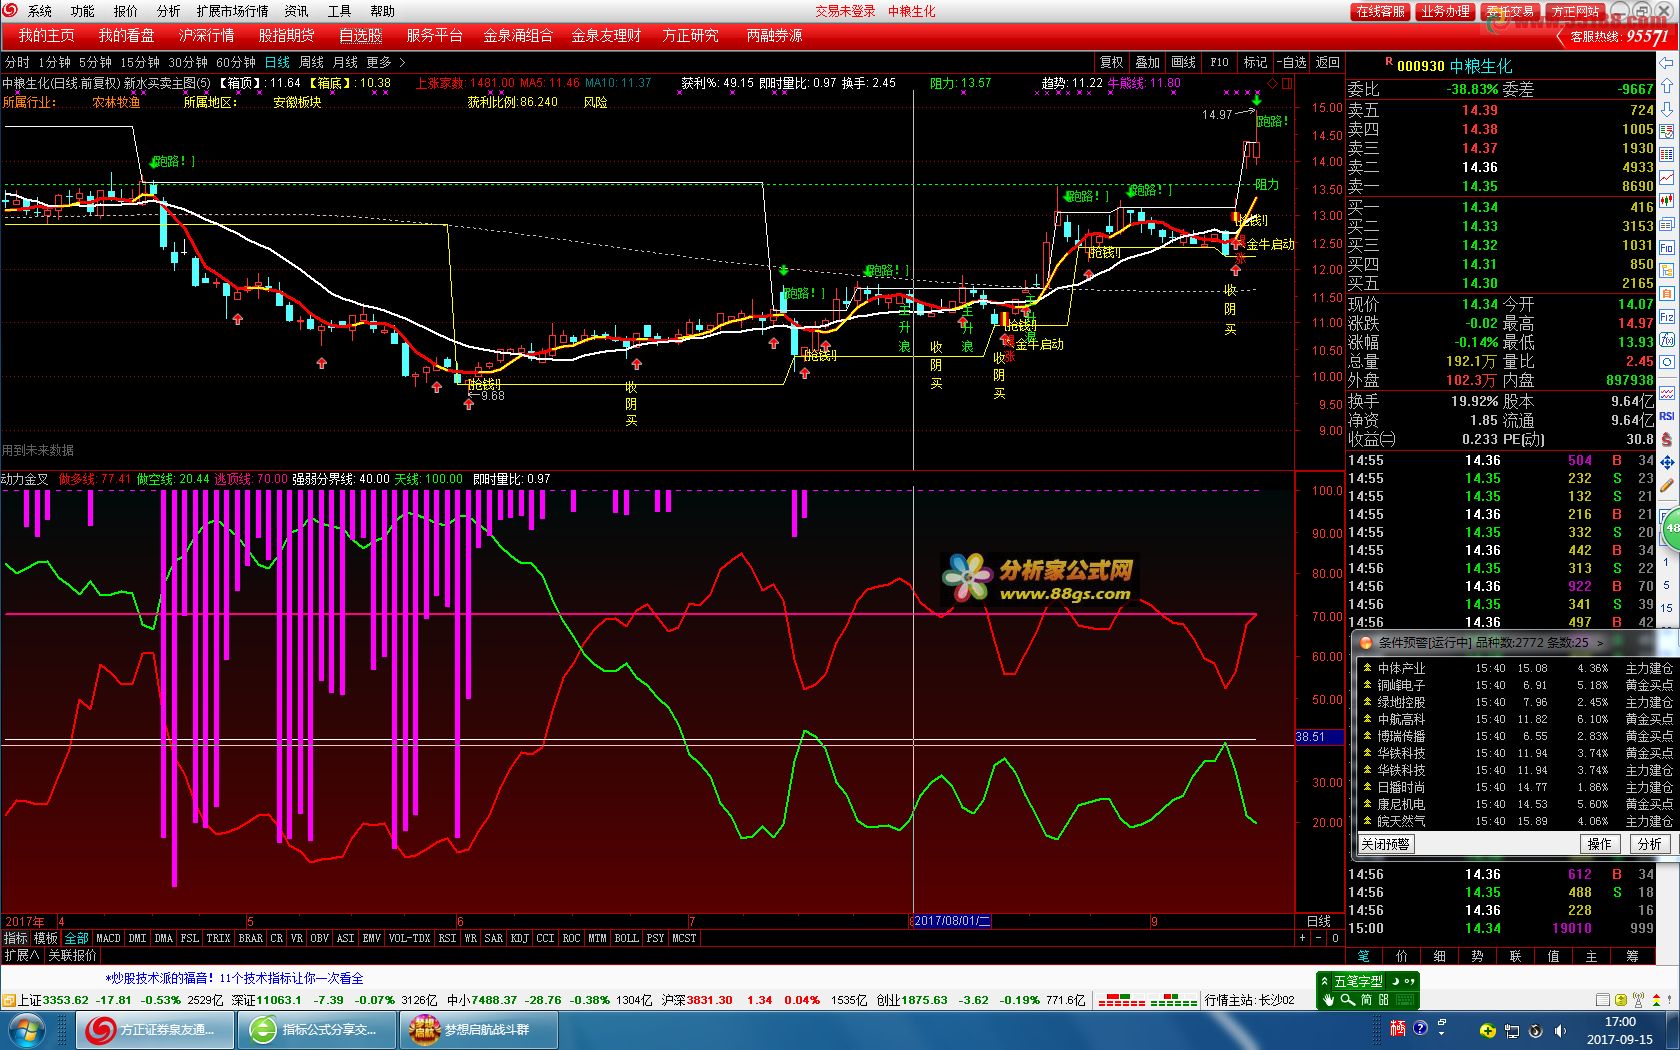Image resolution: width=1680 pixels, height=1050 pixels.
Task: Click the 关闭预警 button
Action: click(x=1385, y=844)
